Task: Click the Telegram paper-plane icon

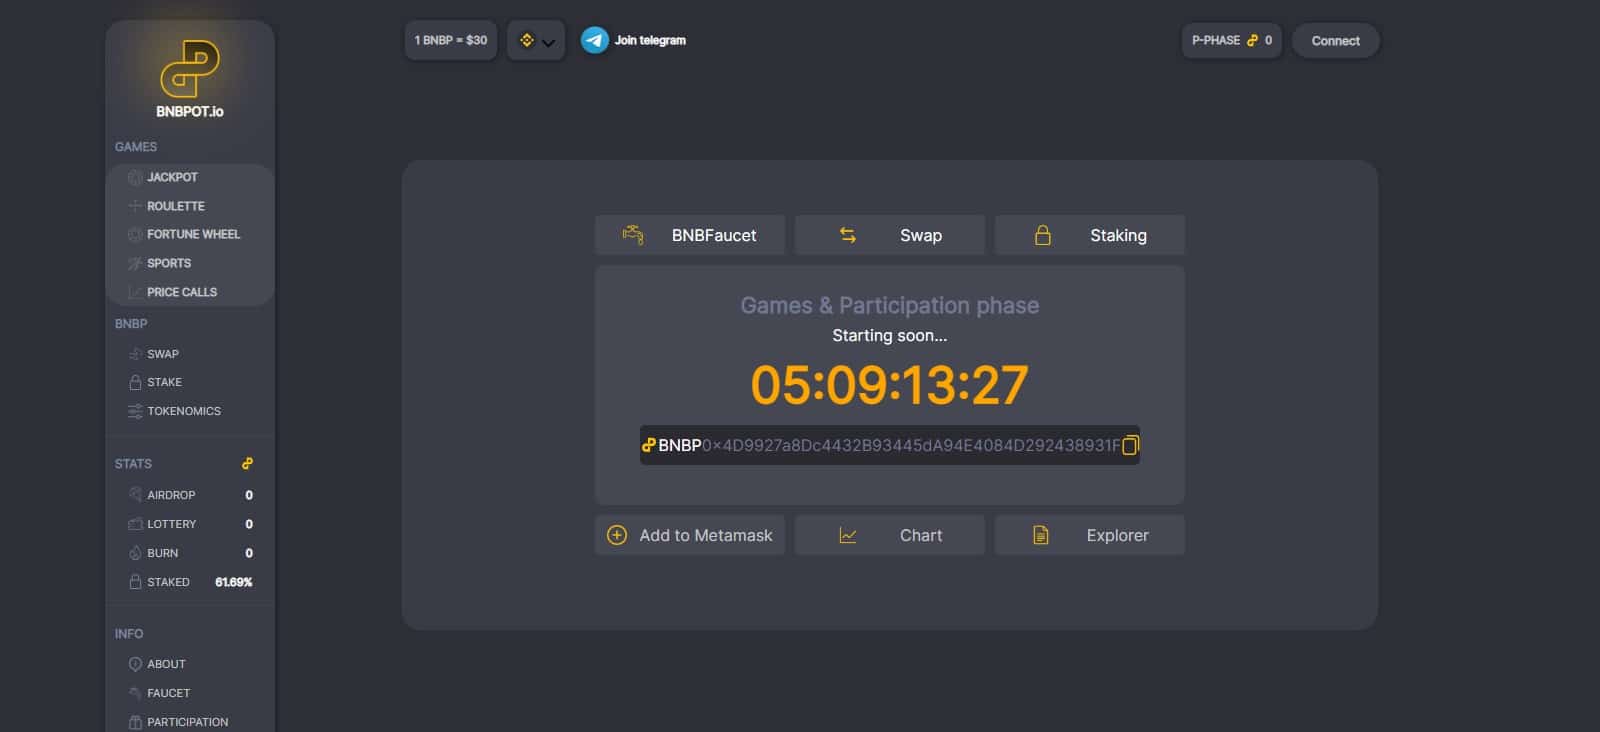Action: 595,40
